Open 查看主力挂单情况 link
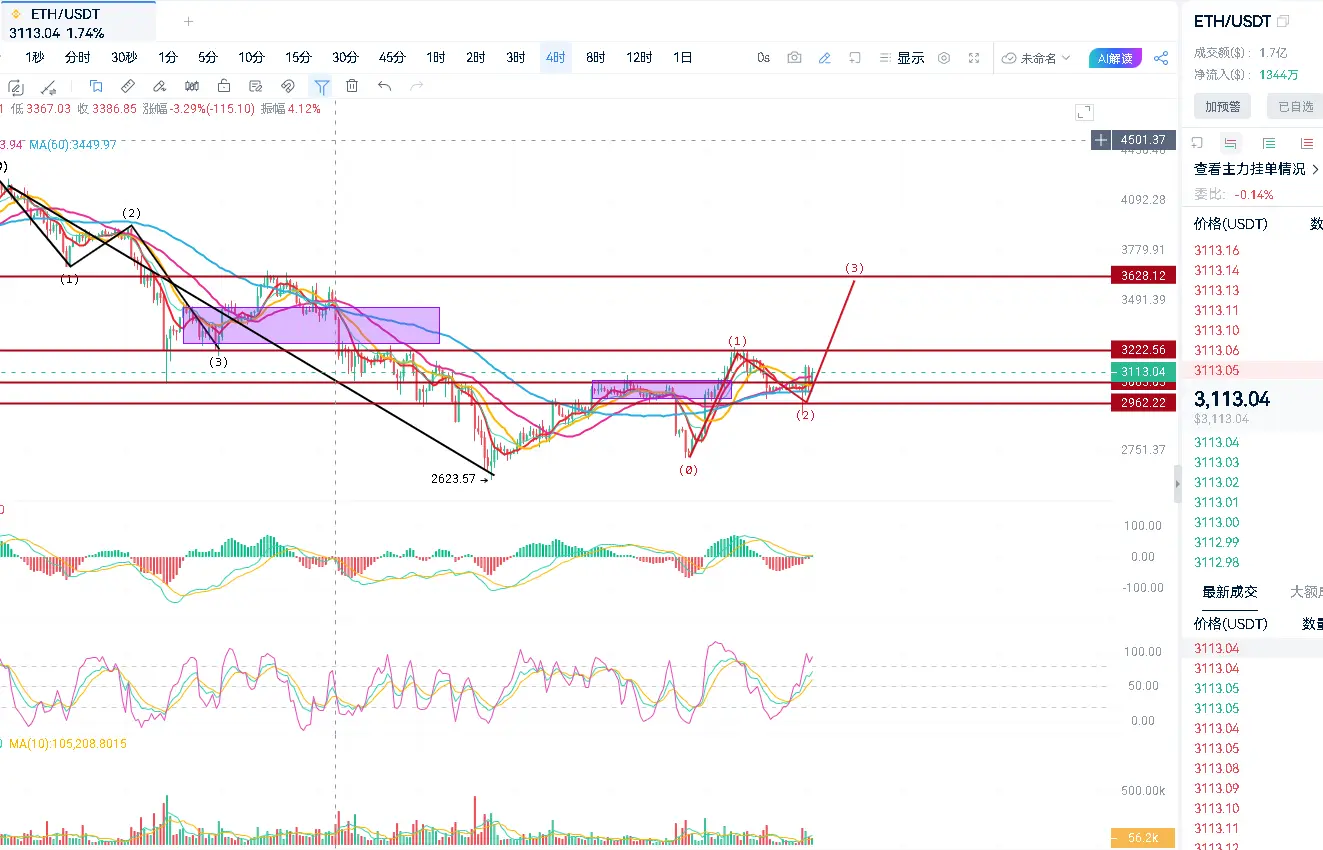Image resolution: width=1323 pixels, height=850 pixels. [1256, 169]
